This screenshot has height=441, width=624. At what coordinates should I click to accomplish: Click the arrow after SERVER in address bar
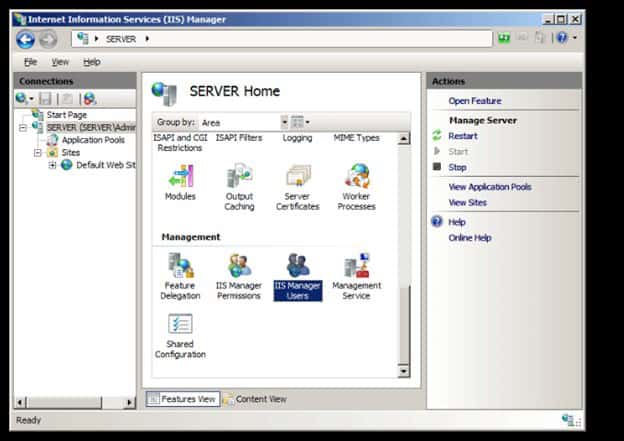(x=147, y=39)
